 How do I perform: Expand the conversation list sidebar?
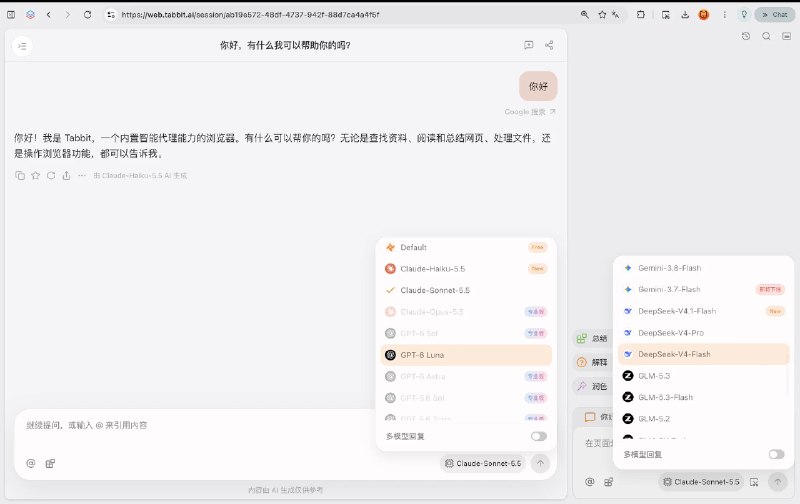tap(22, 46)
